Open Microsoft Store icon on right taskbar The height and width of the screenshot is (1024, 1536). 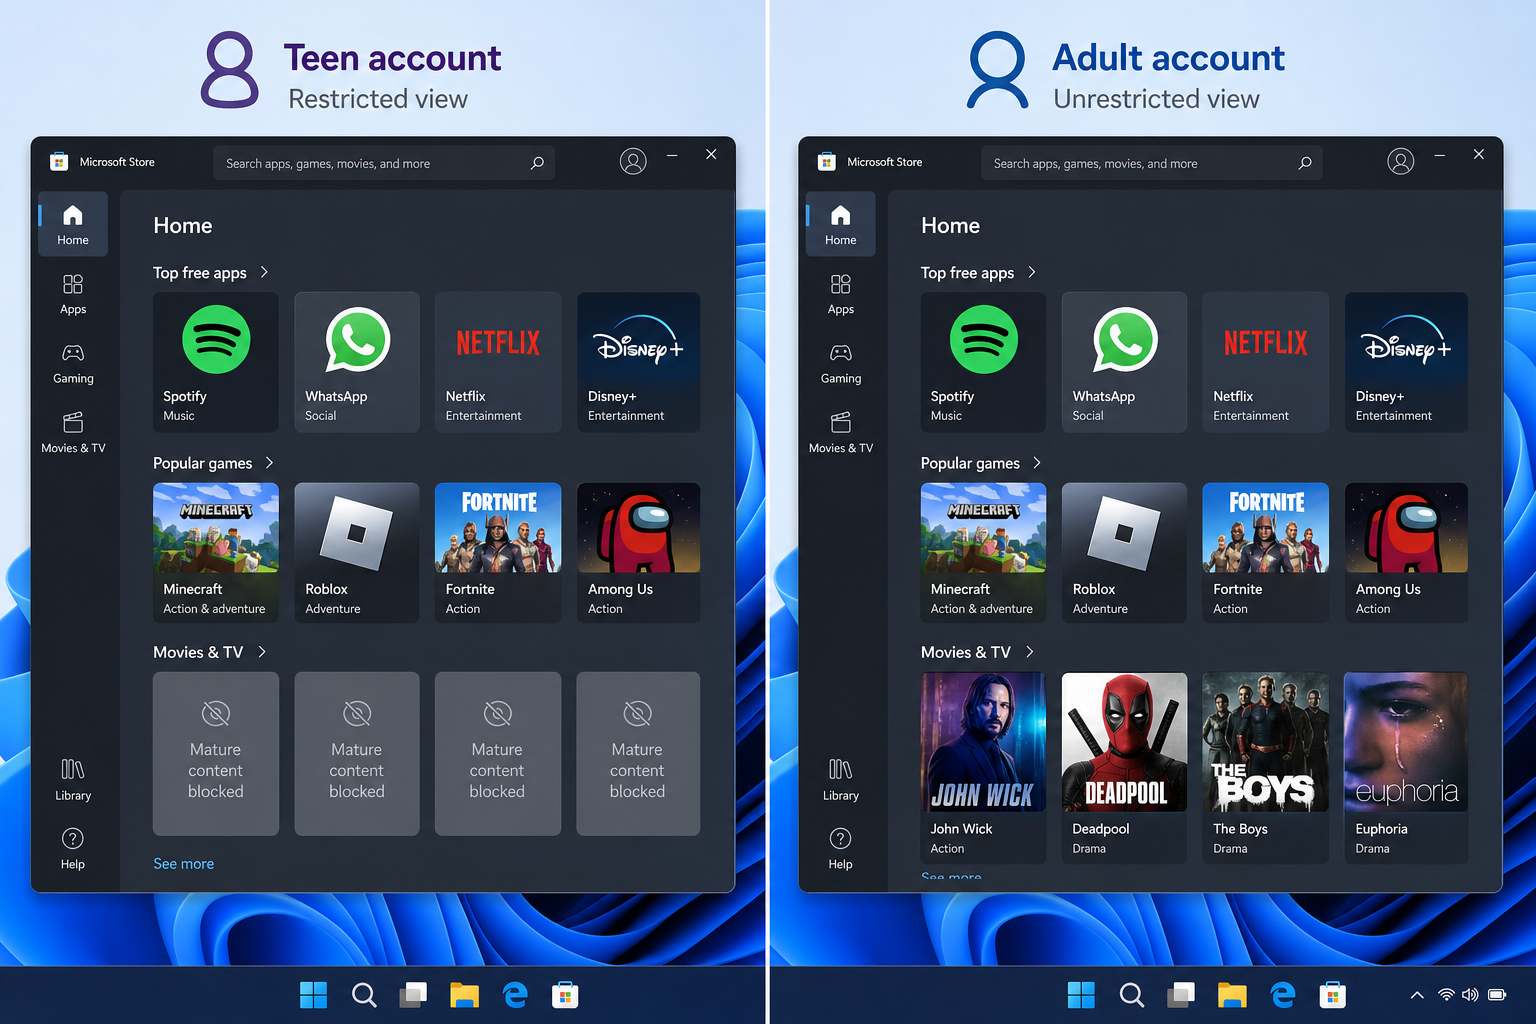point(1332,995)
